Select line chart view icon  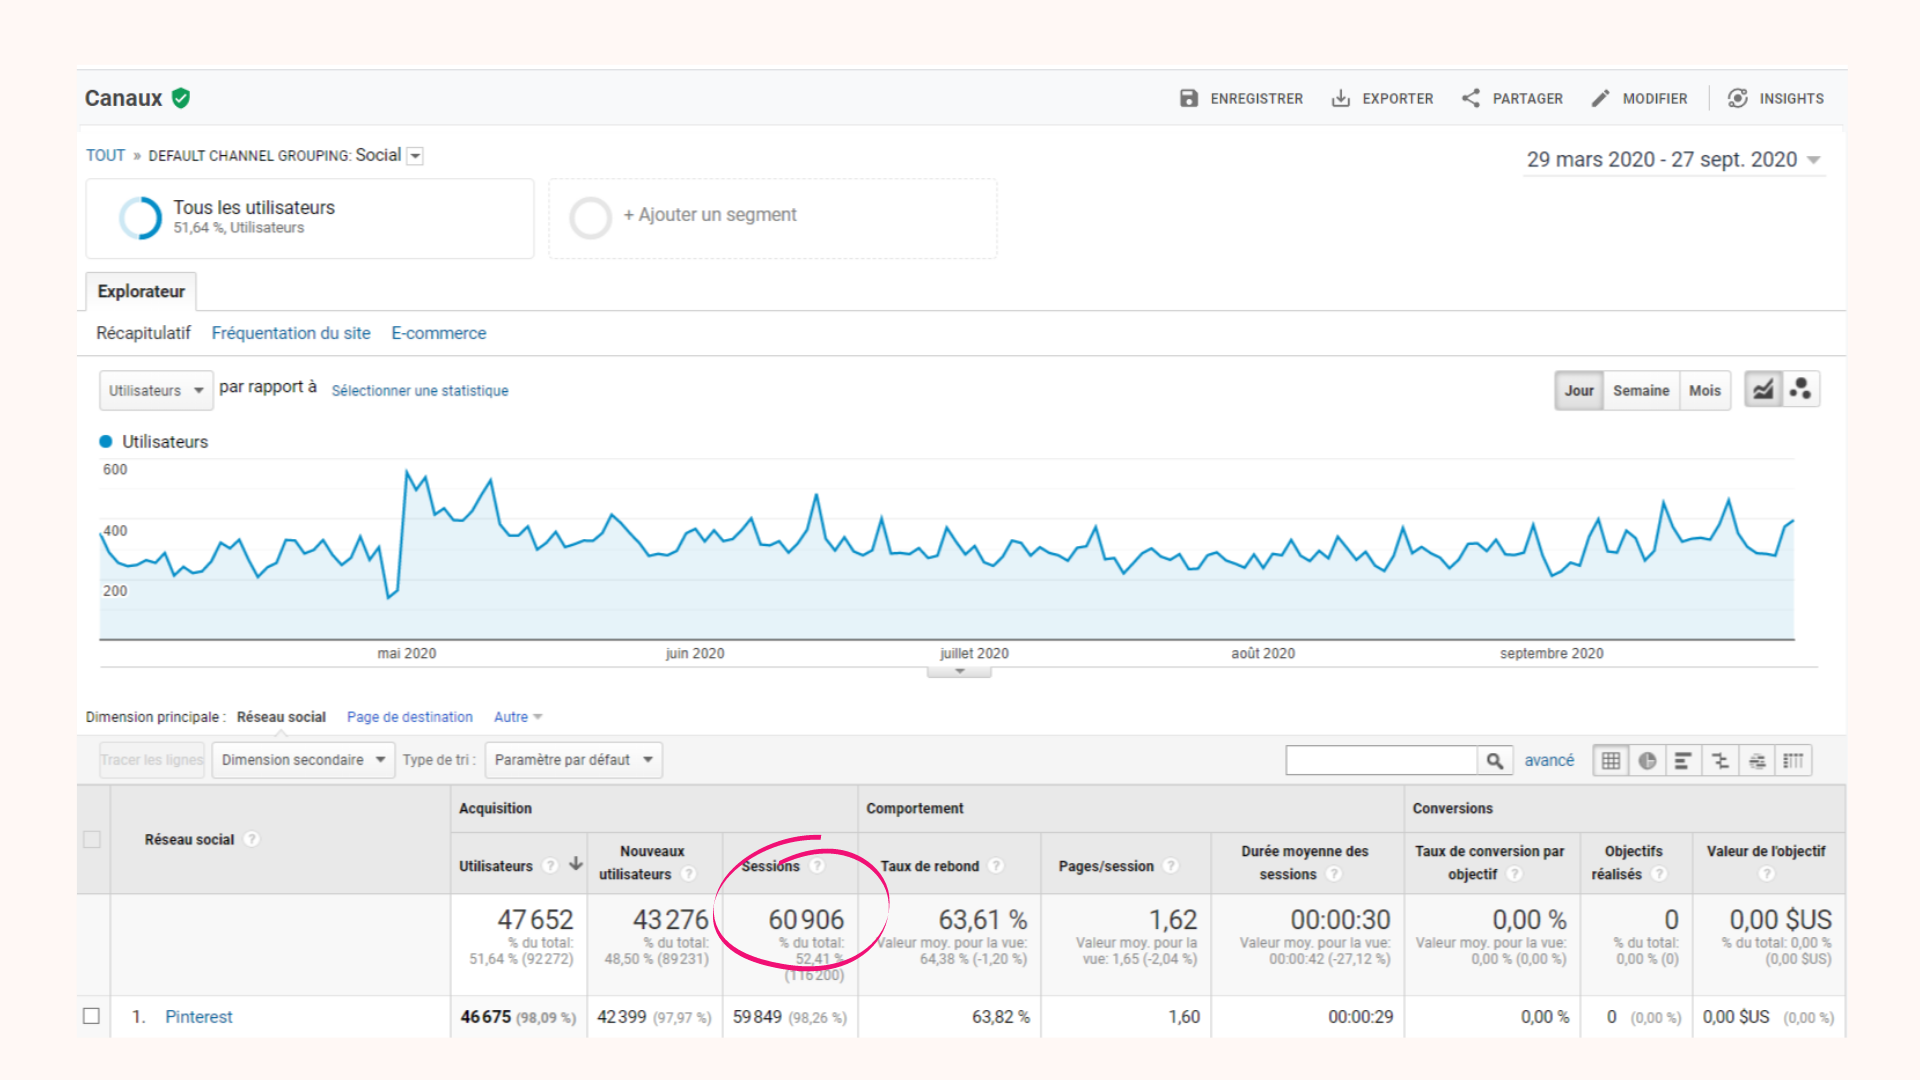[x=1763, y=390]
